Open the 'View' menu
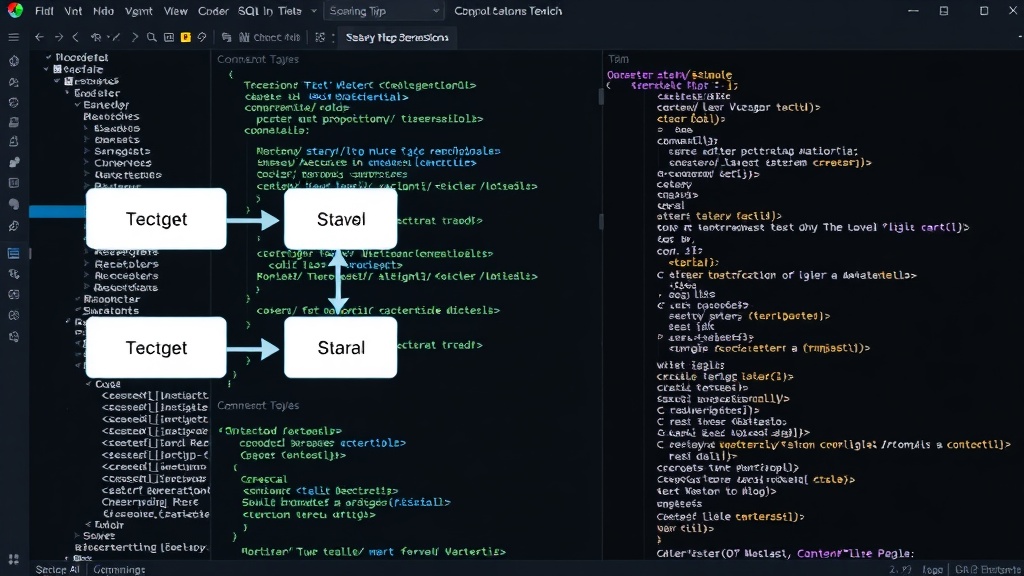This screenshot has width=1024, height=576. click(175, 11)
